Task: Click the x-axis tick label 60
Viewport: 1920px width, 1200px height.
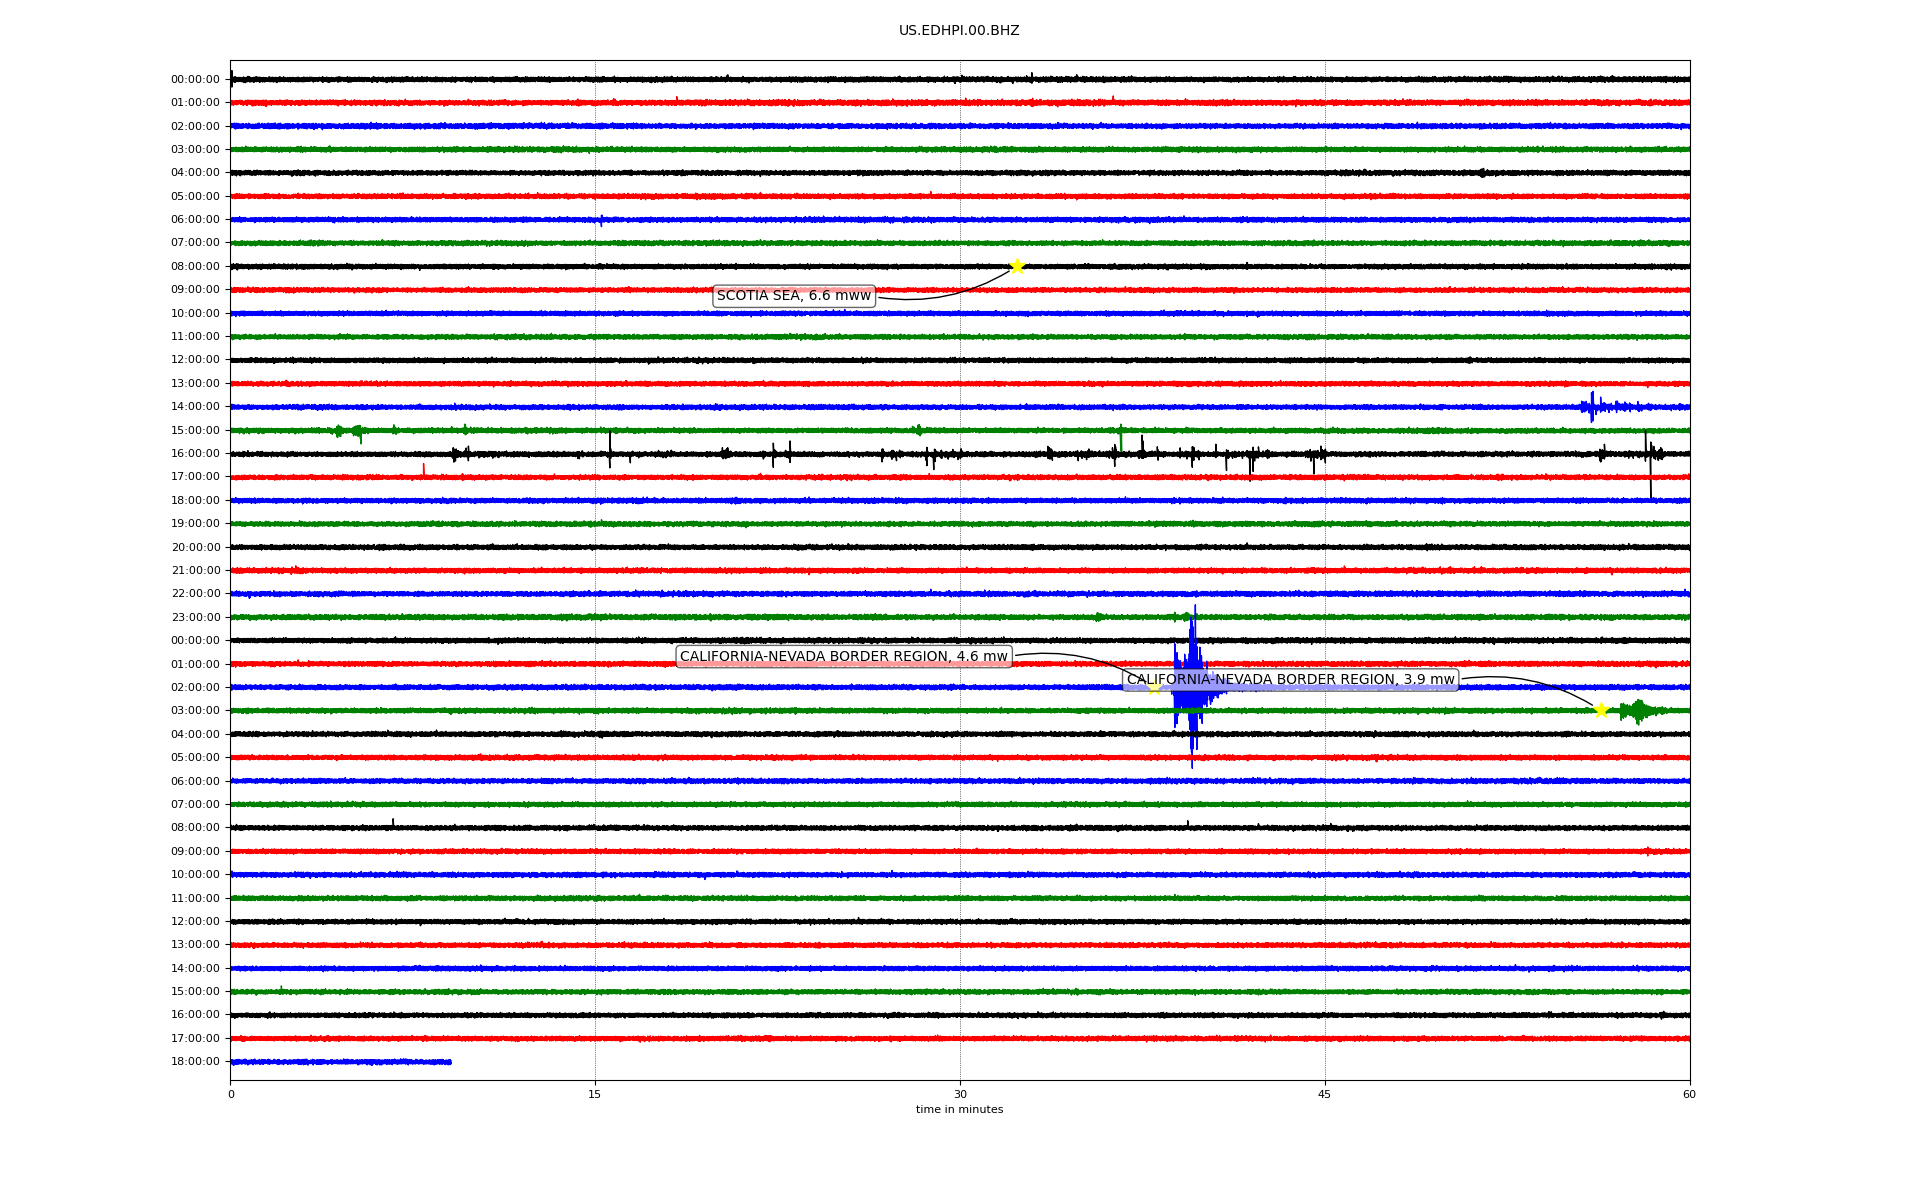Action: [x=1689, y=1094]
